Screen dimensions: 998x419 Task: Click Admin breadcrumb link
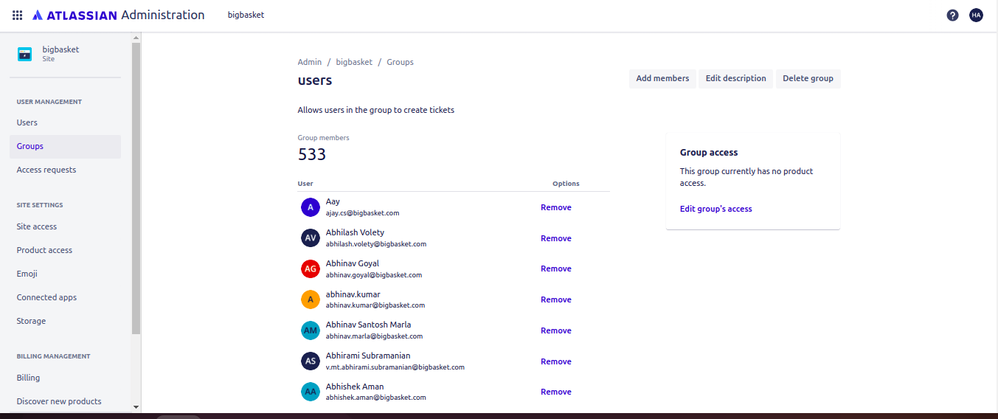309,62
